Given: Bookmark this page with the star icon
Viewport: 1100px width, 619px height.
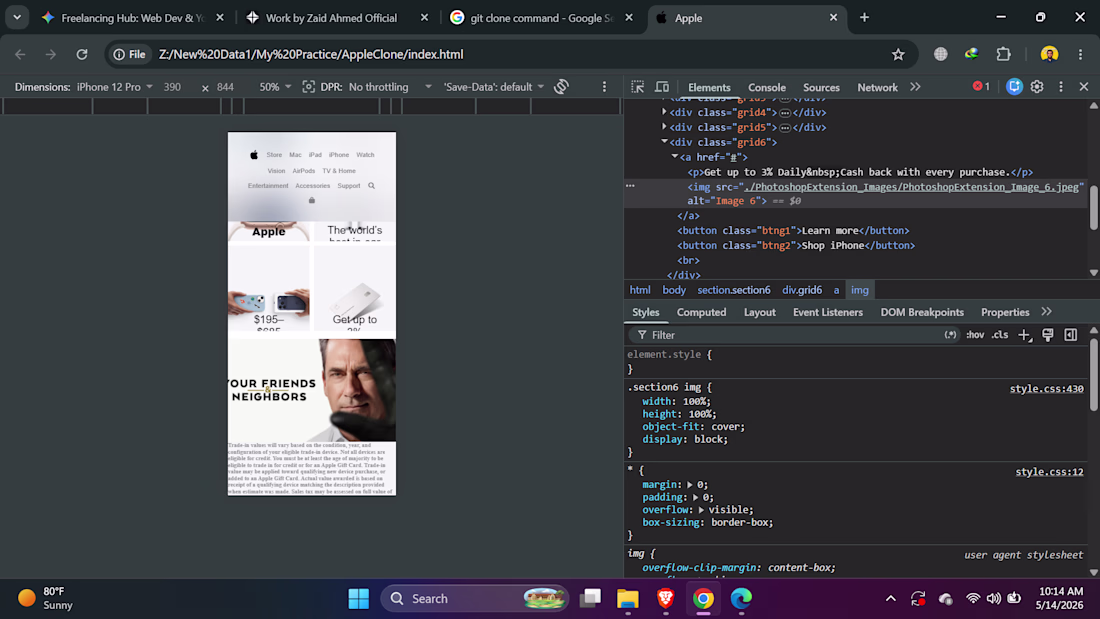Looking at the screenshot, I should [x=898, y=54].
